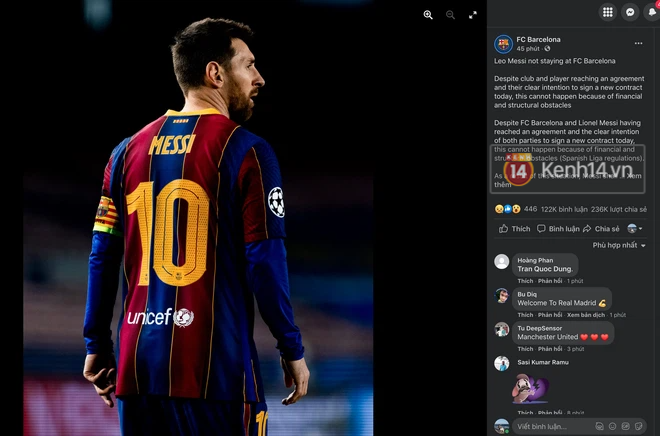Open Phù hợp nhất comment sorting dropdown
Image resolution: width=660 pixels, height=436 pixels.
pos(619,245)
